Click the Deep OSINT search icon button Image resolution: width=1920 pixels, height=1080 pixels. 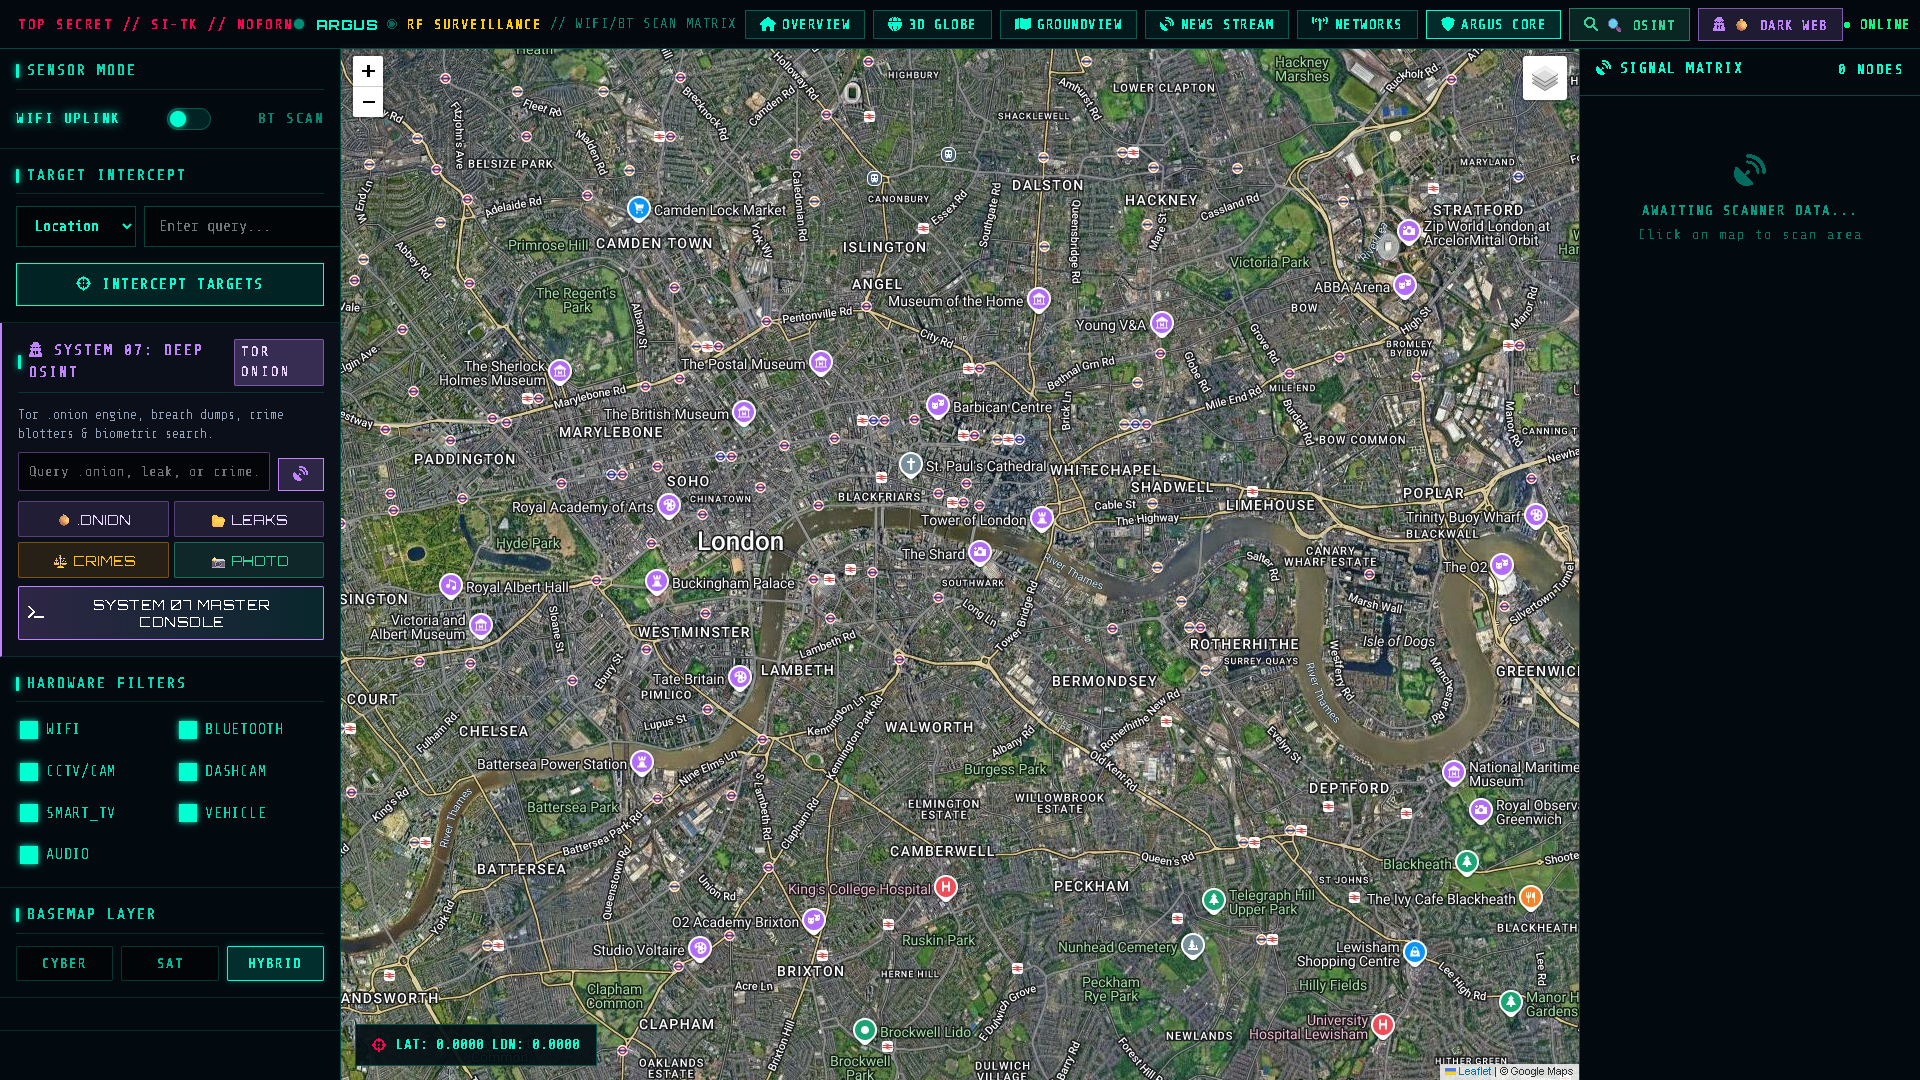tap(301, 474)
